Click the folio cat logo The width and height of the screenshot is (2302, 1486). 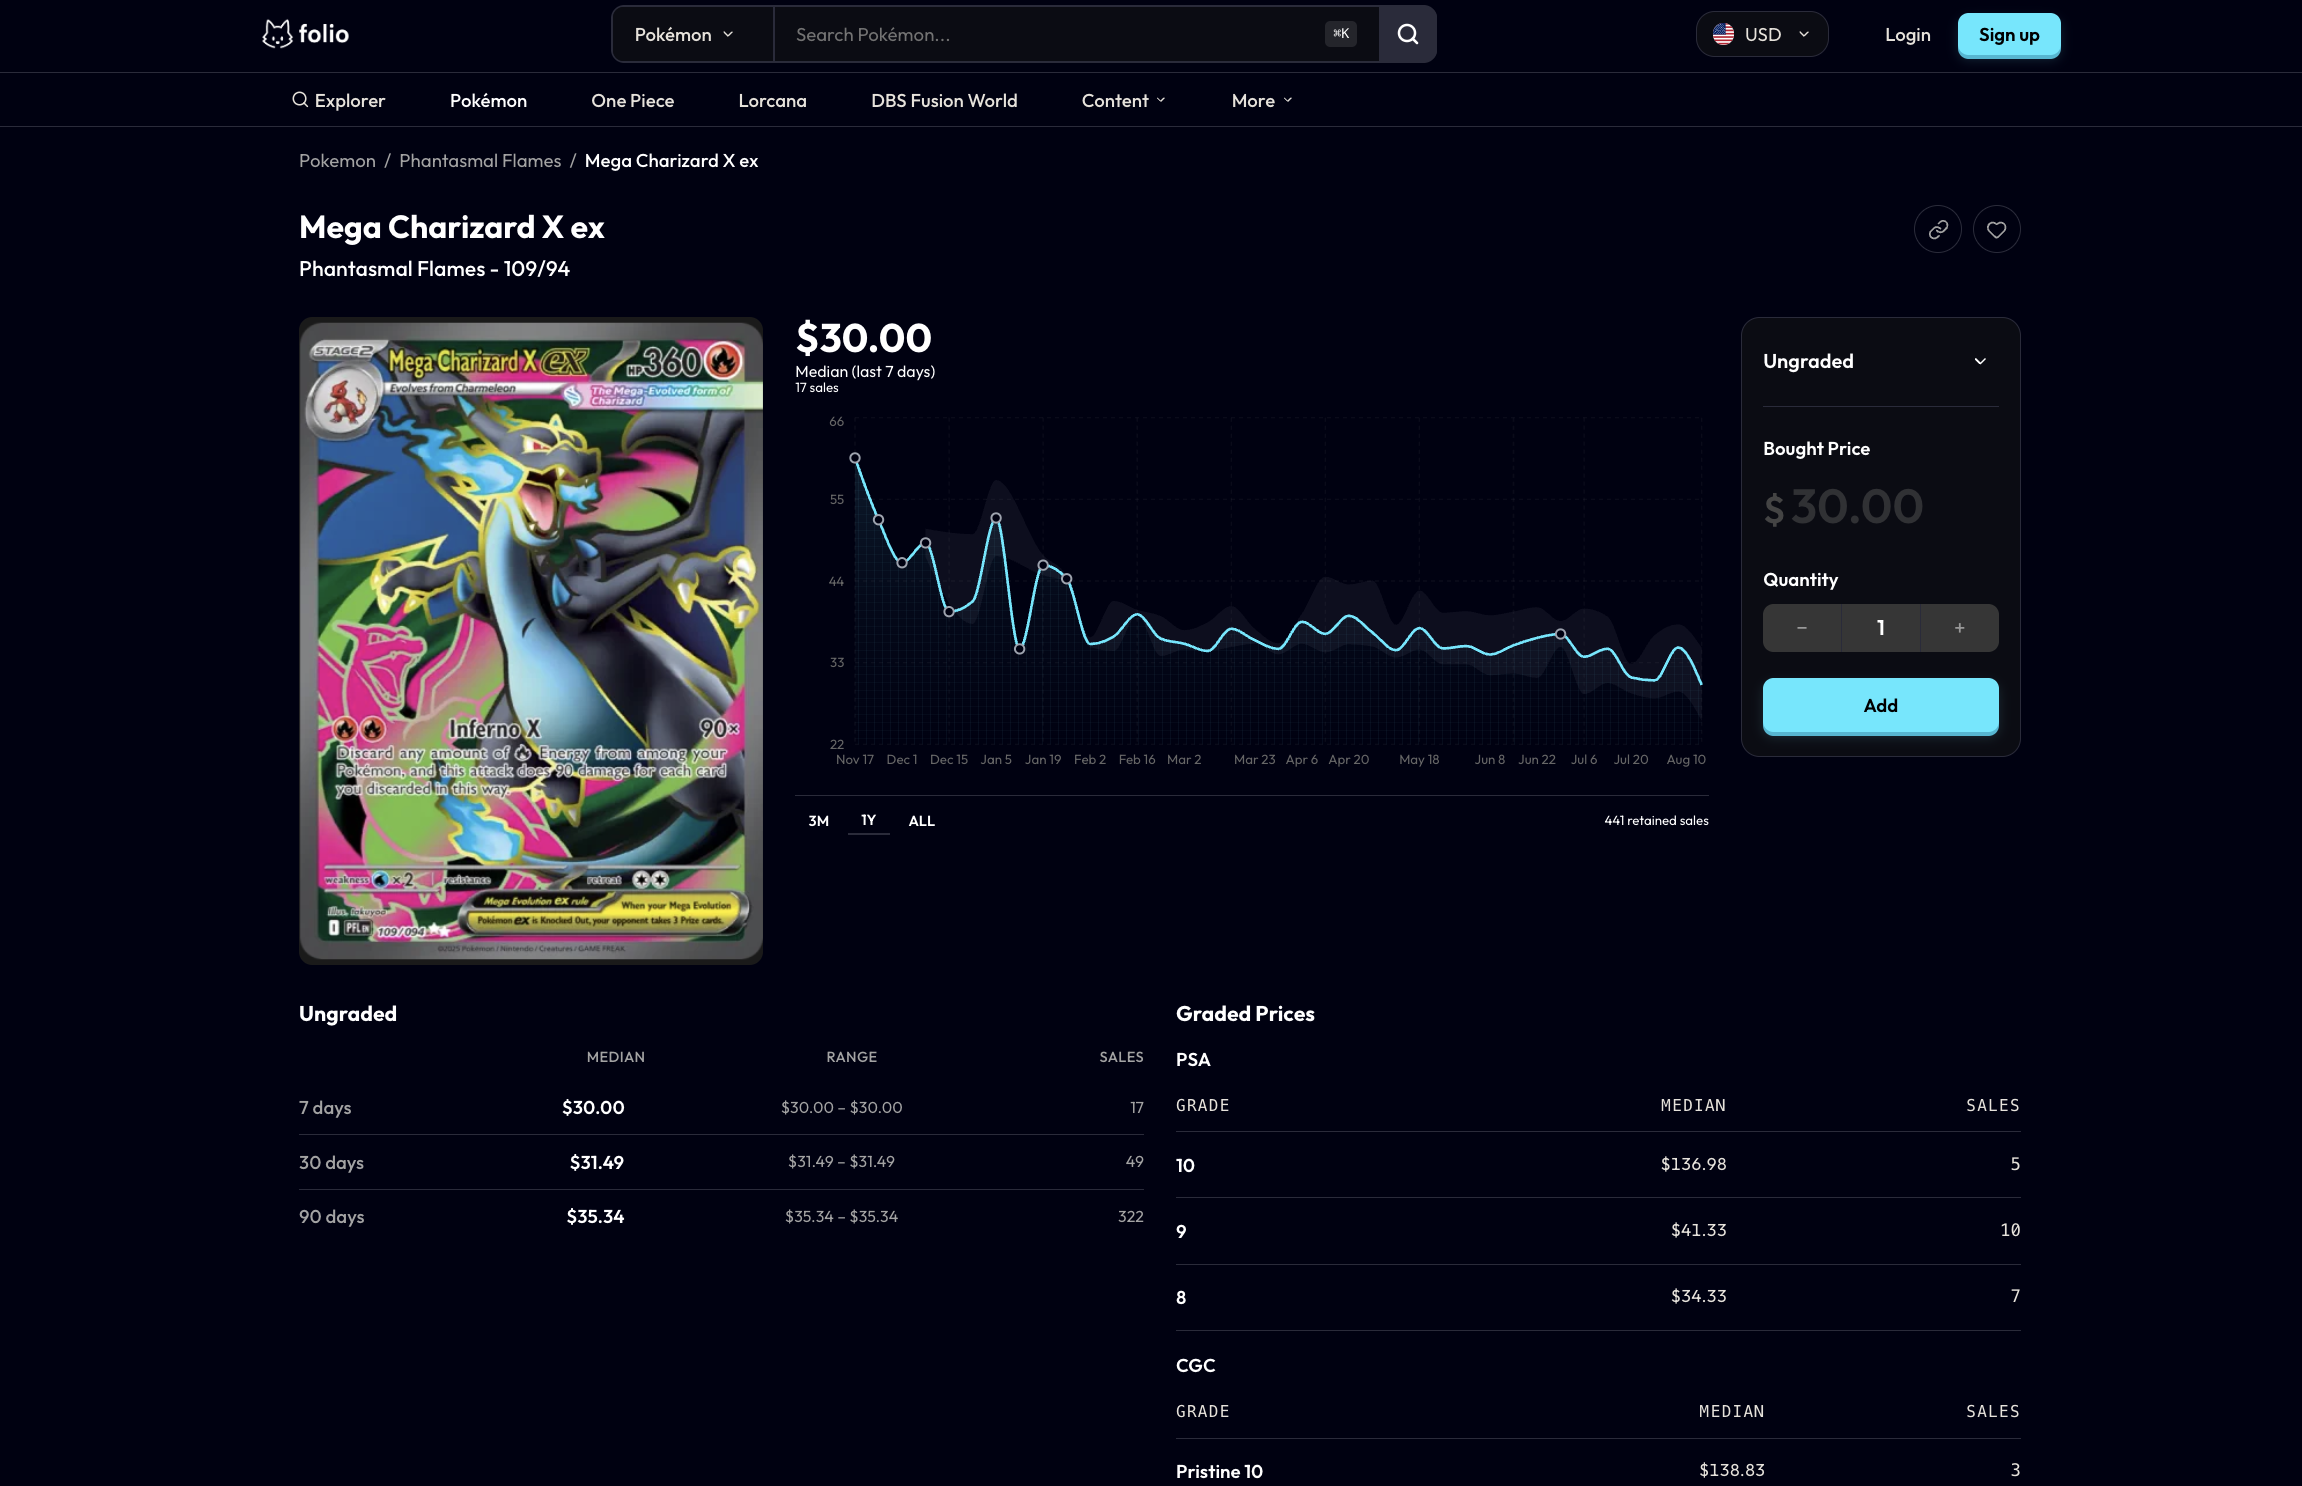pos(305,34)
